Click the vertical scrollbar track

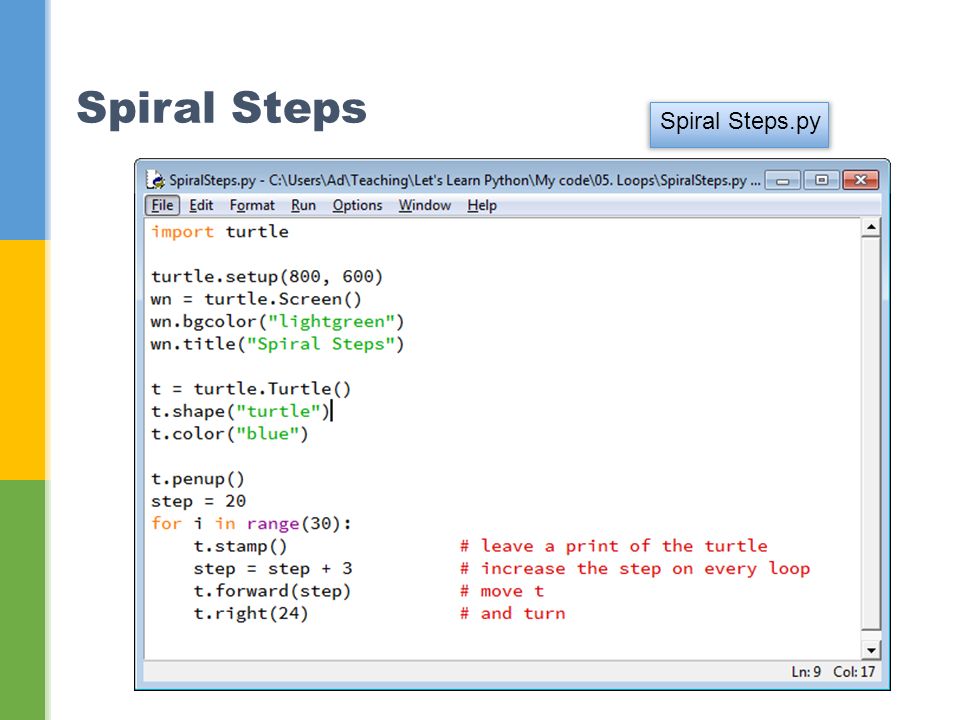pos(871,433)
